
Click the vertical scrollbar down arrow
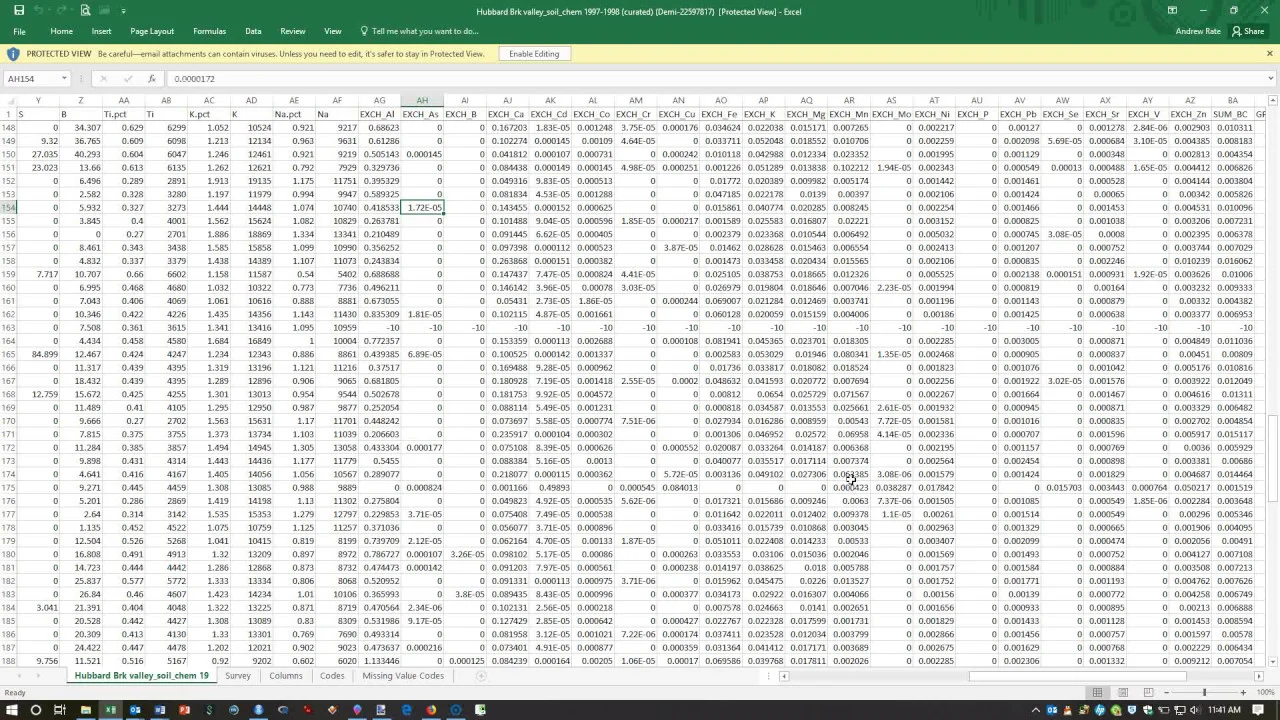click(1273, 662)
